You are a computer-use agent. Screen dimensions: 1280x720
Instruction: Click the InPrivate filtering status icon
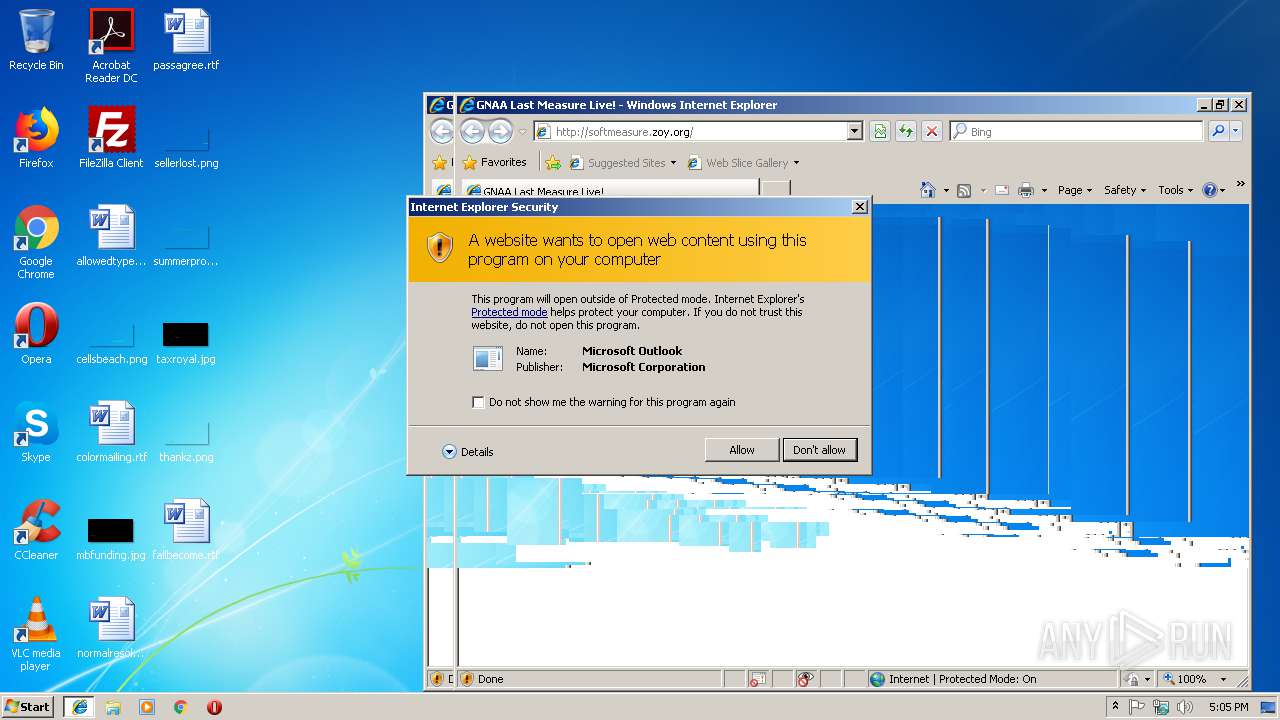click(805, 679)
